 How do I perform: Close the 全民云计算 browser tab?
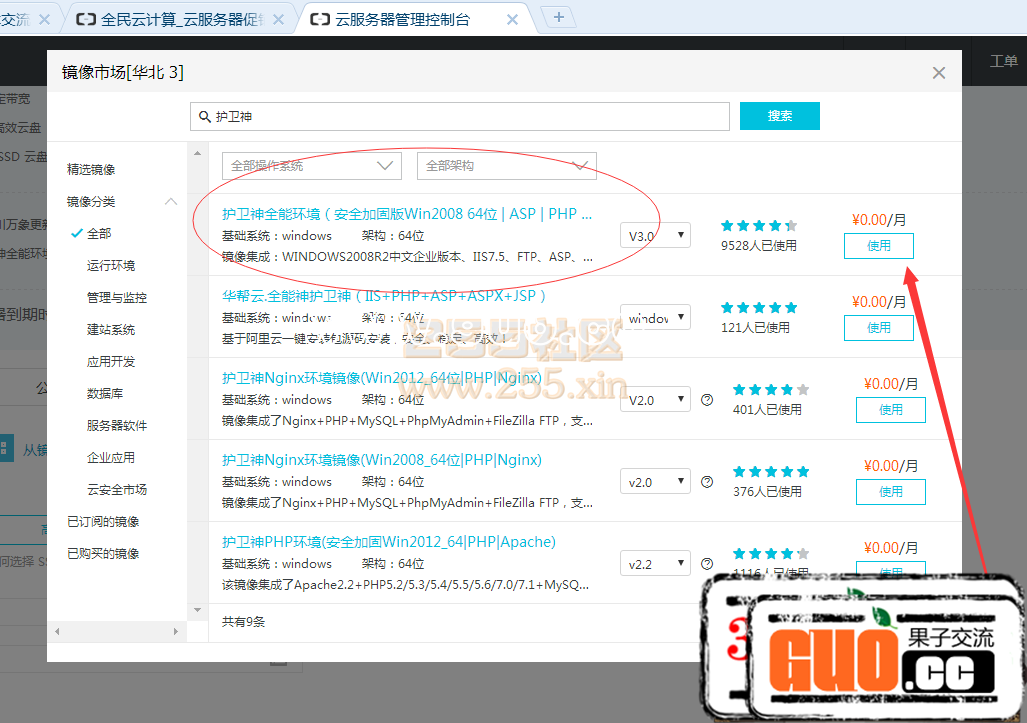click(x=280, y=19)
